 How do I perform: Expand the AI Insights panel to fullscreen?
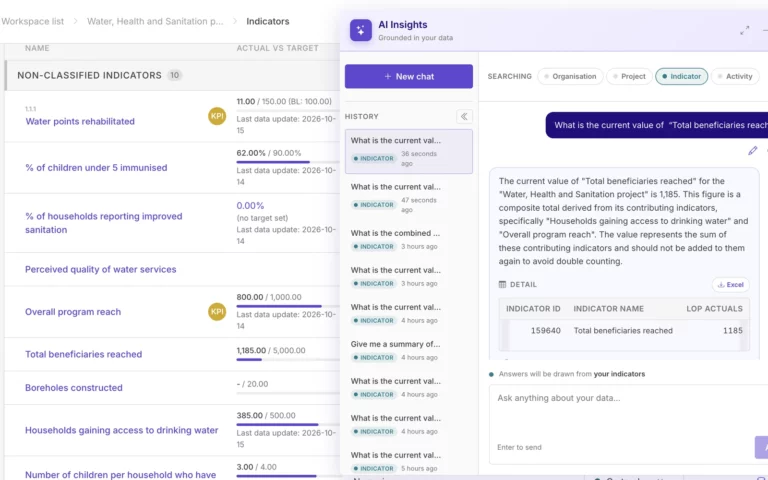tap(744, 30)
